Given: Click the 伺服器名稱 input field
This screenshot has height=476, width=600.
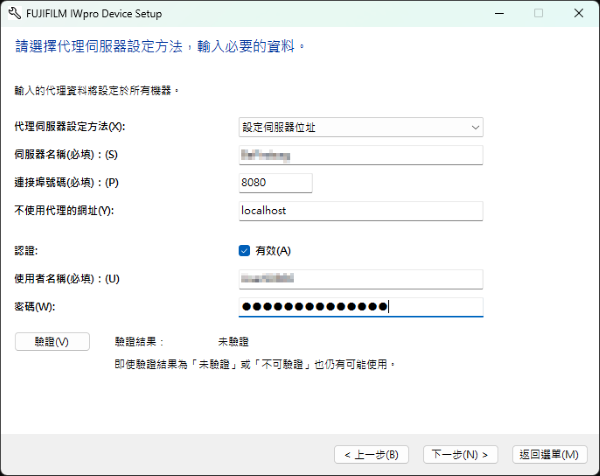Looking at the screenshot, I should [360, 155].
